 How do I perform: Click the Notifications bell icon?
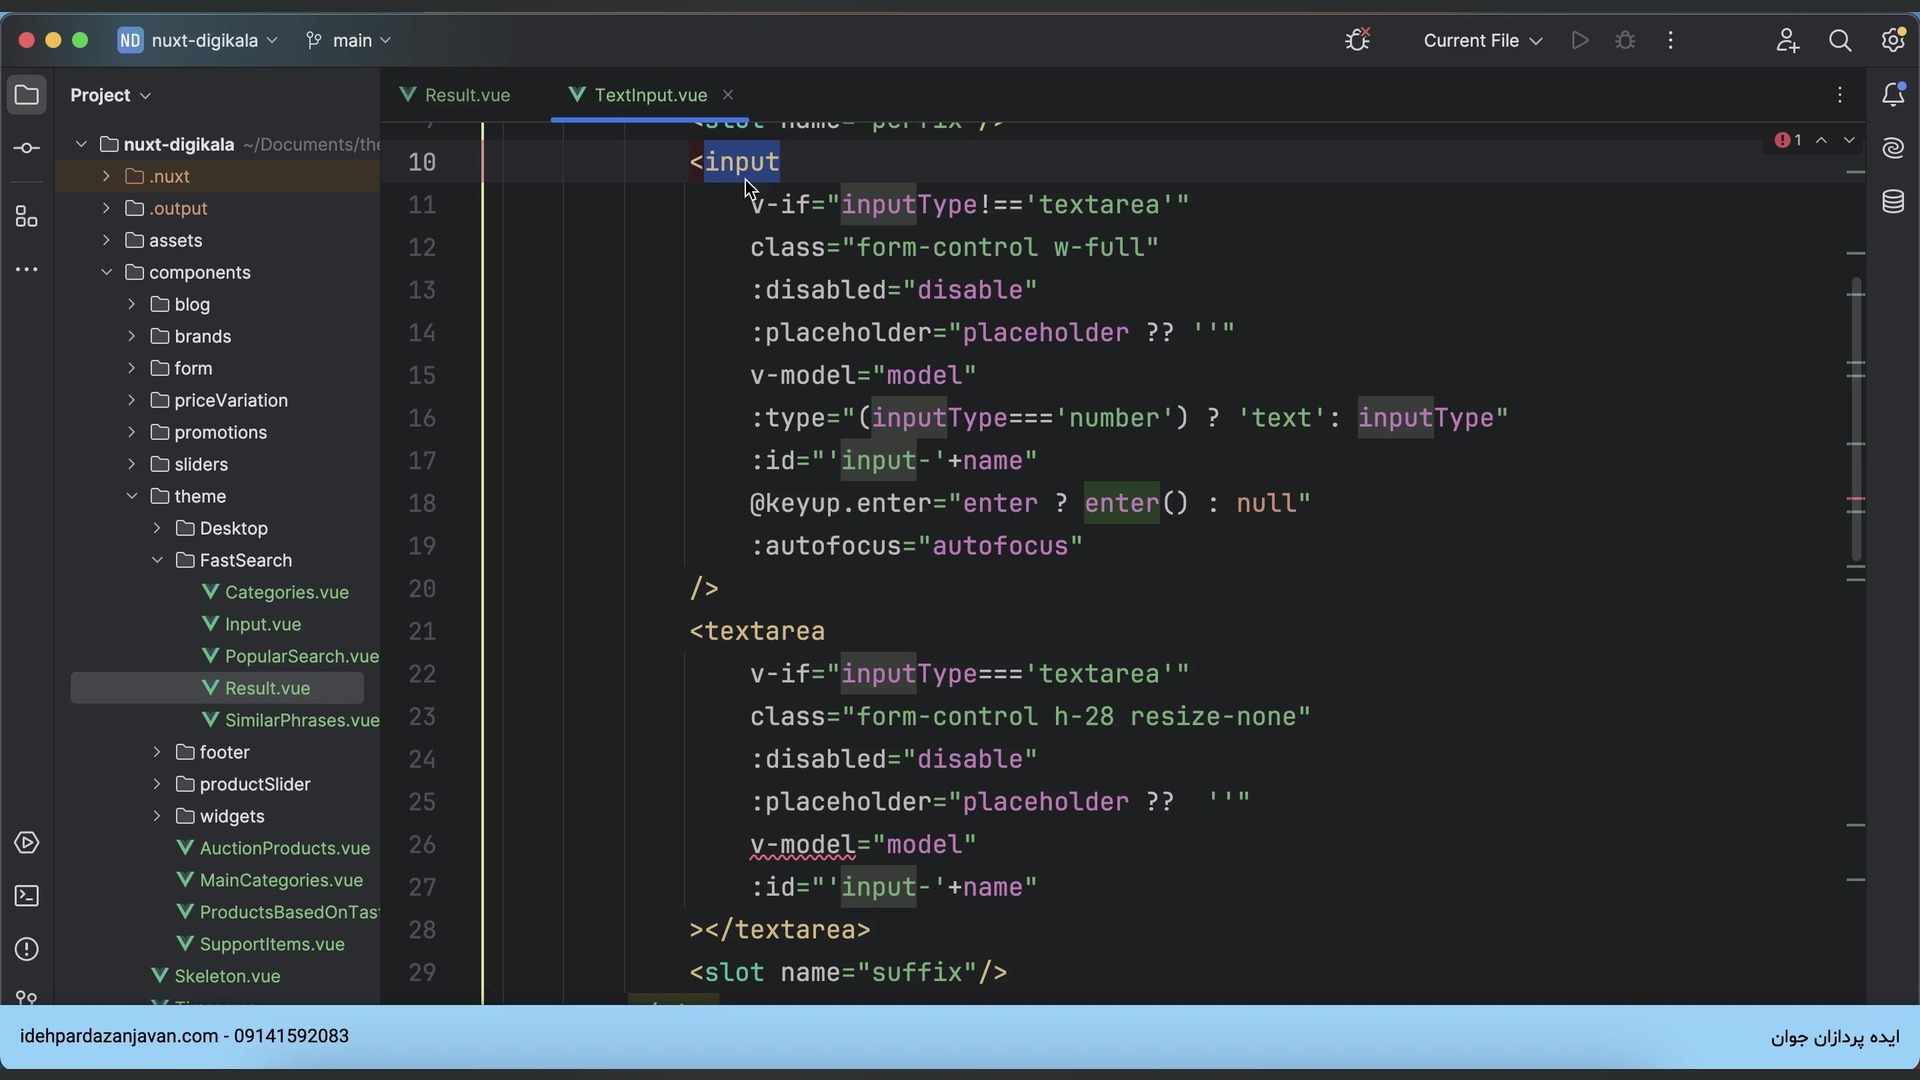click(x=1893, y=95)
